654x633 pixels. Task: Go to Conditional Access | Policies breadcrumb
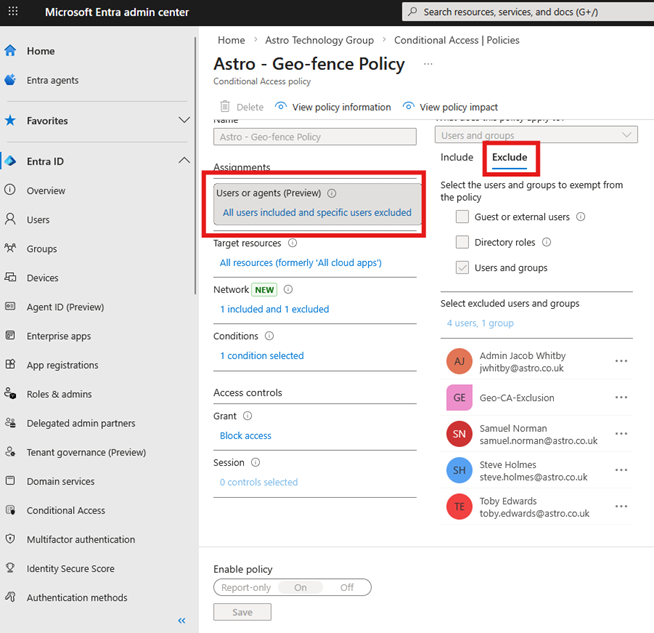coord(457,40)
